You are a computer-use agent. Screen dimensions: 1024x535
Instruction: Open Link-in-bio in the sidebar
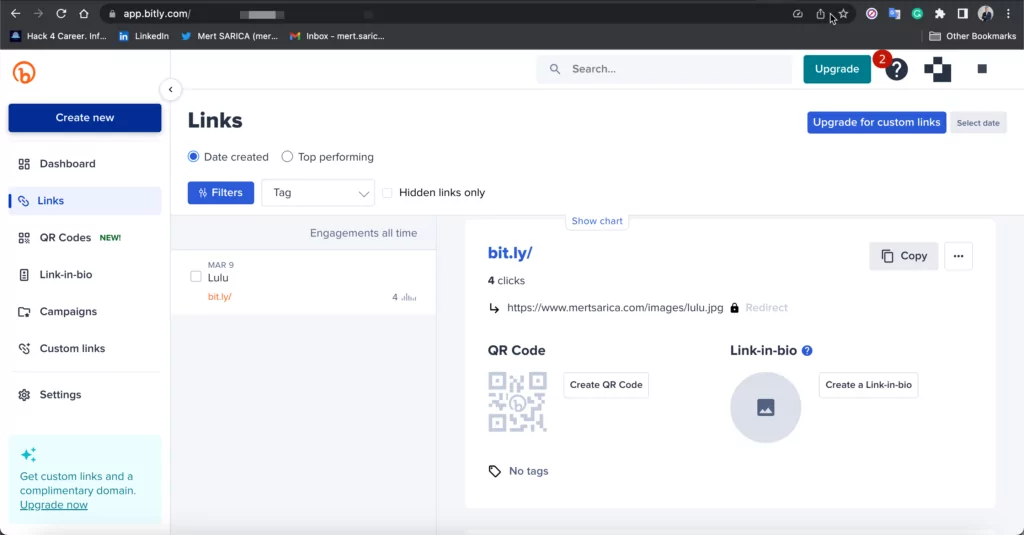pyautogui.click(x=85, y=274)
